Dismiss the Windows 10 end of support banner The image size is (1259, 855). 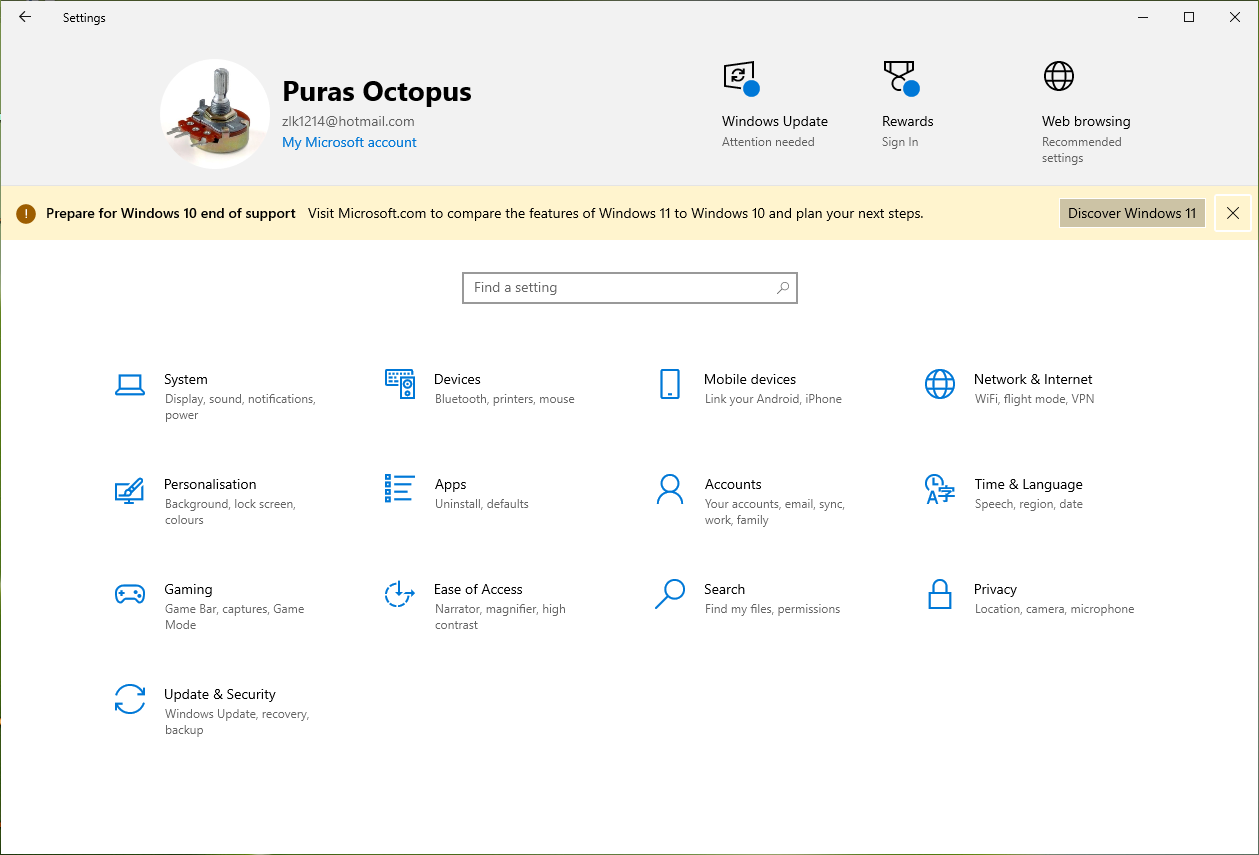pos(1233,213)
